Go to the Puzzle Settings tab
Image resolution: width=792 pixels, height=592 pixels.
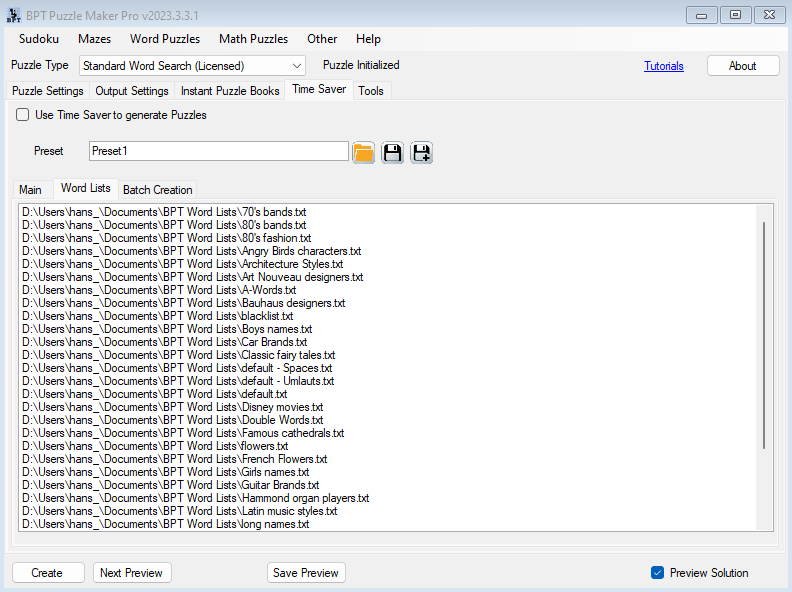click(x=48, y=91)
